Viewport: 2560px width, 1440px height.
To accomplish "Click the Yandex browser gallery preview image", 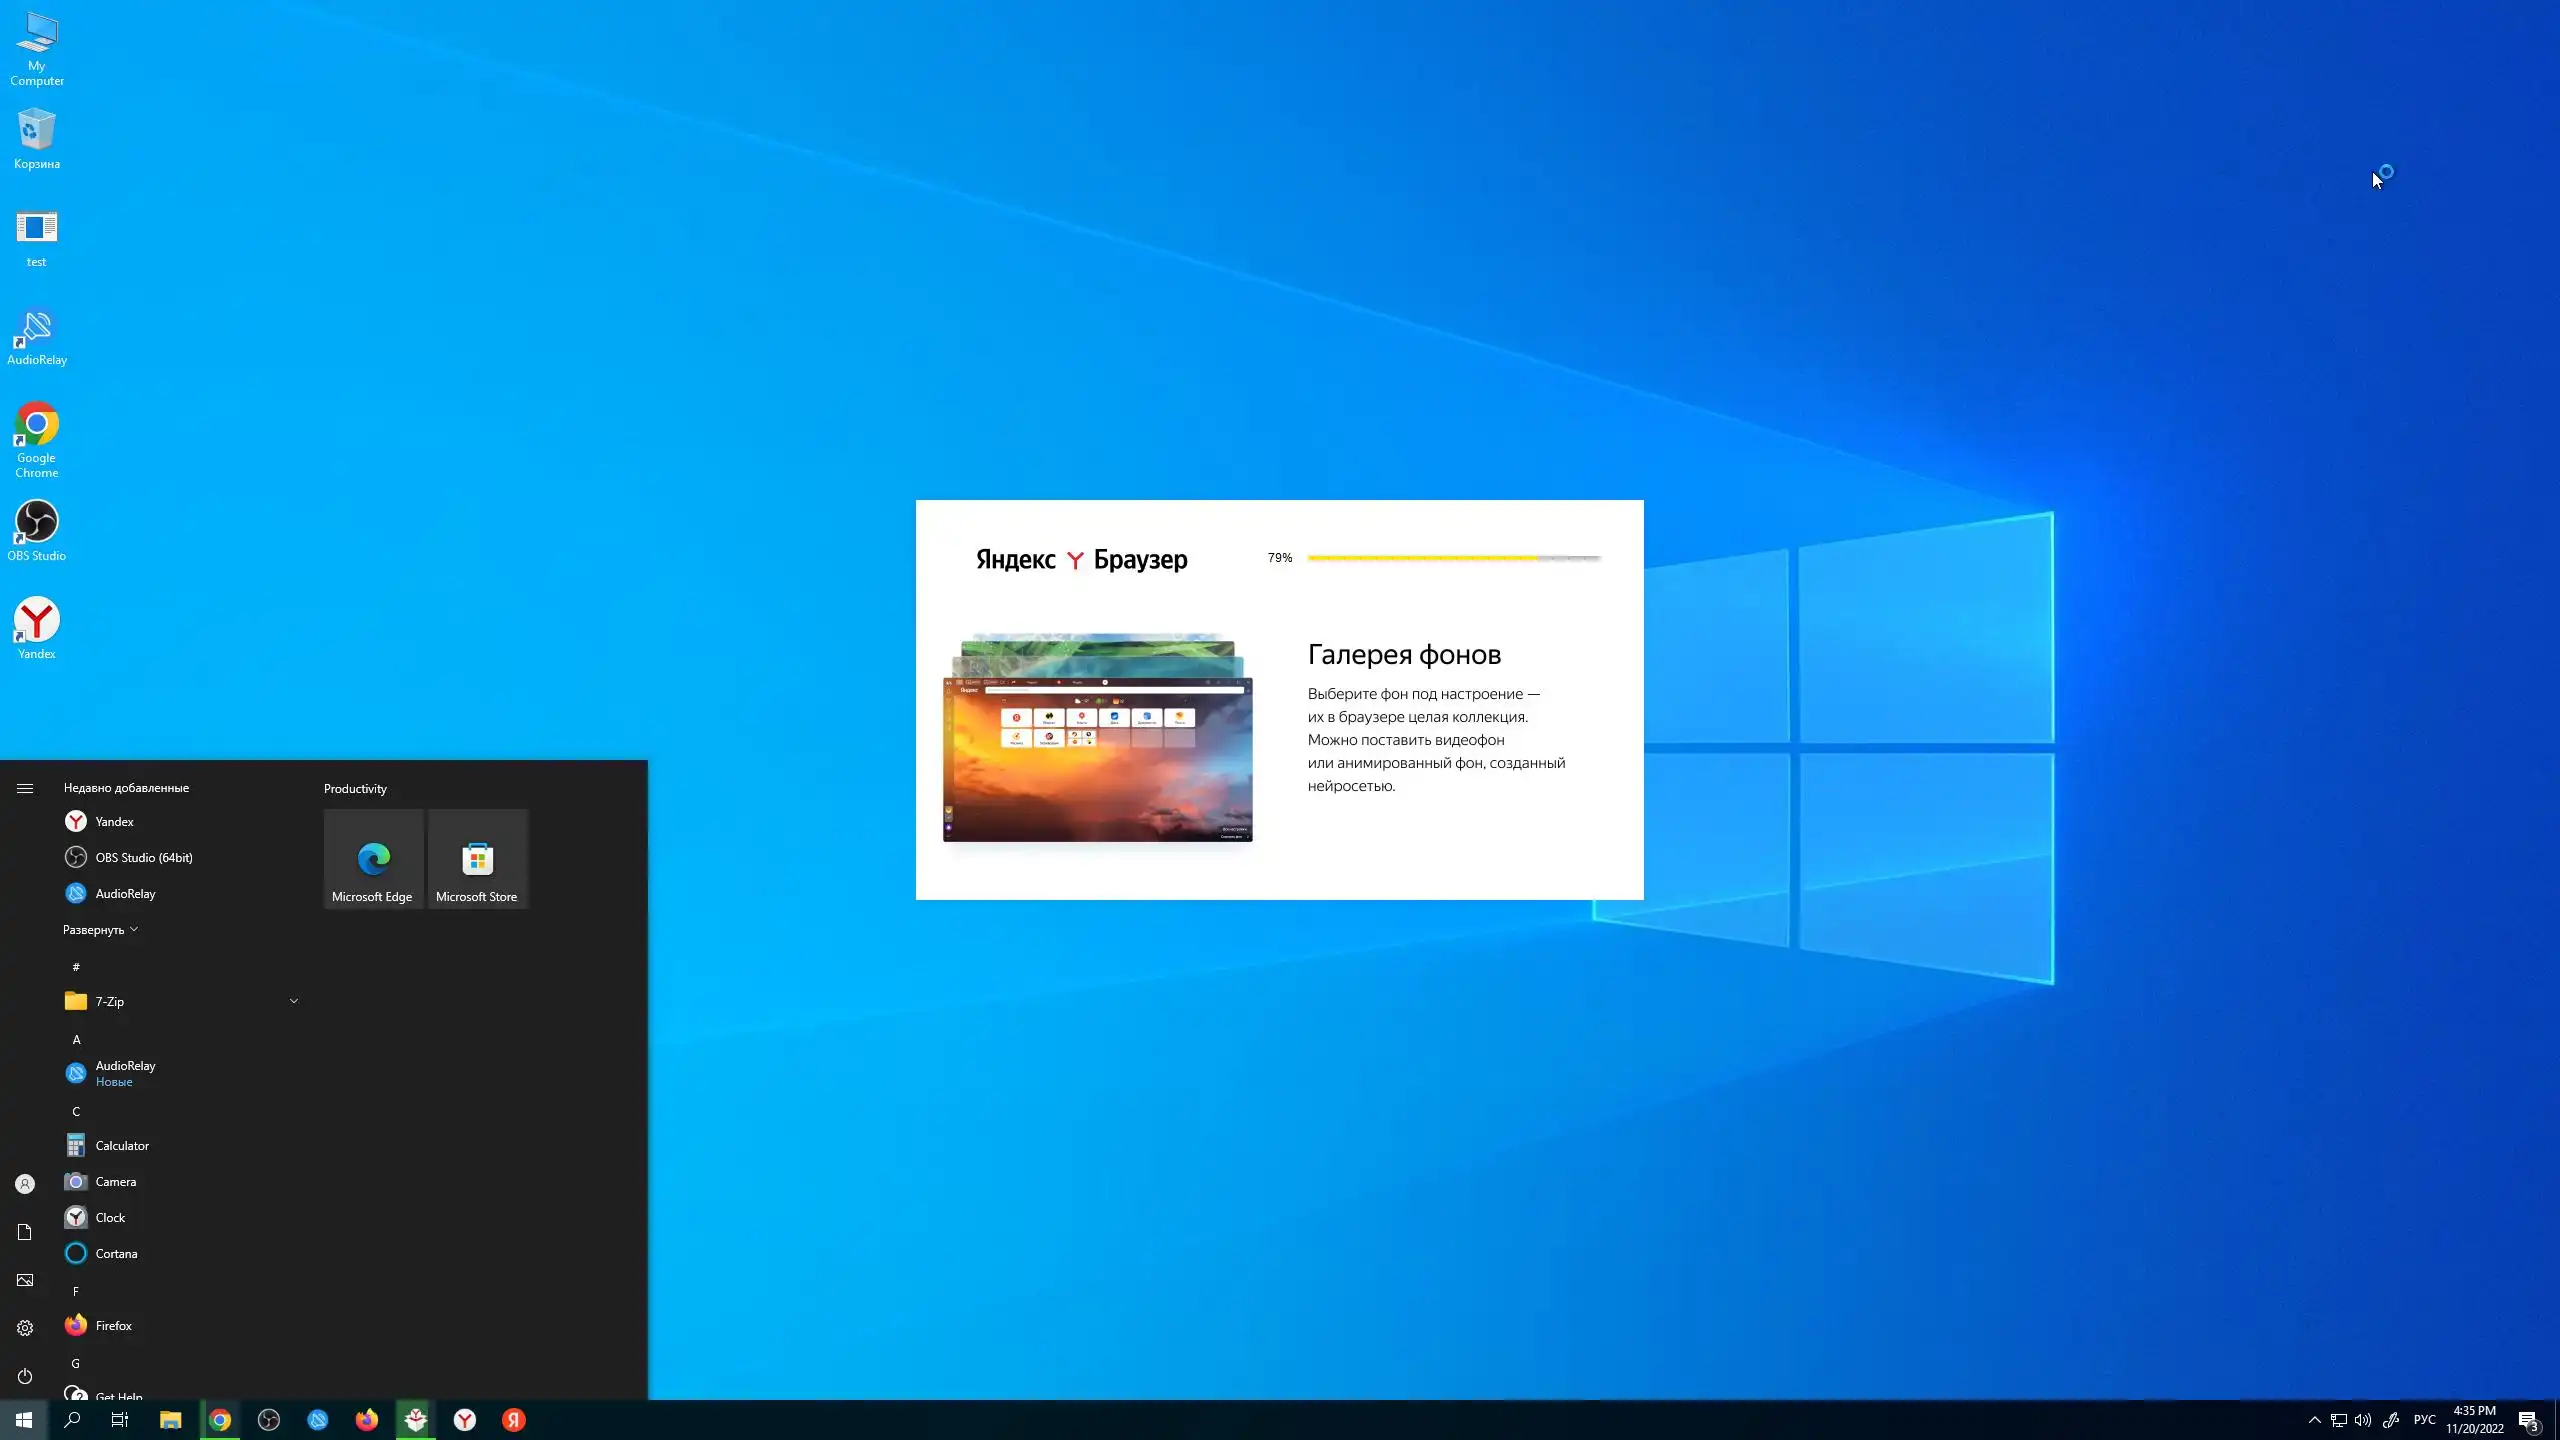I will (x=1097, y=738).
